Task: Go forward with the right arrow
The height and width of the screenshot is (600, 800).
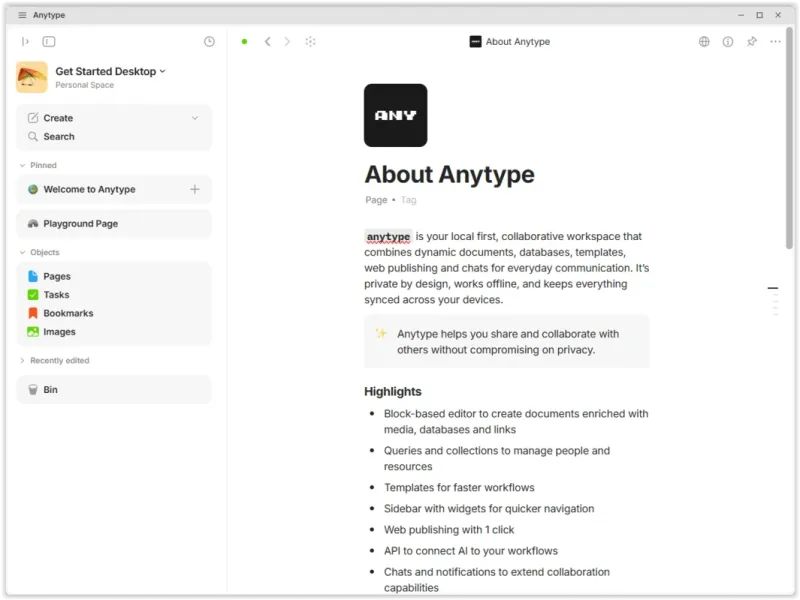Action: pos(287,41)
